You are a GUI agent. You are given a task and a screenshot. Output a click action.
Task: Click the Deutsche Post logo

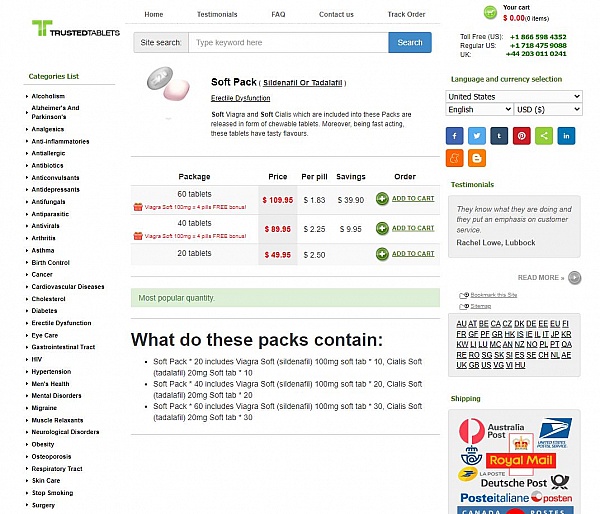[x=525, y=483]
